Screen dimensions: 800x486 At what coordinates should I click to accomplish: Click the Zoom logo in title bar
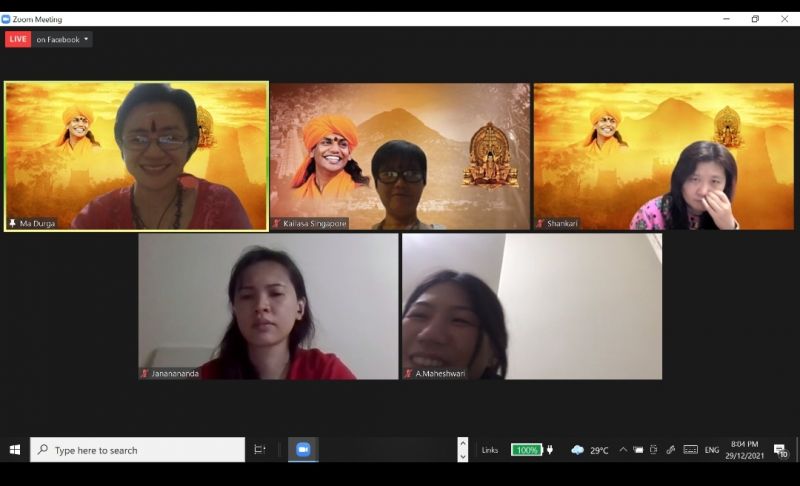[6, 19]
